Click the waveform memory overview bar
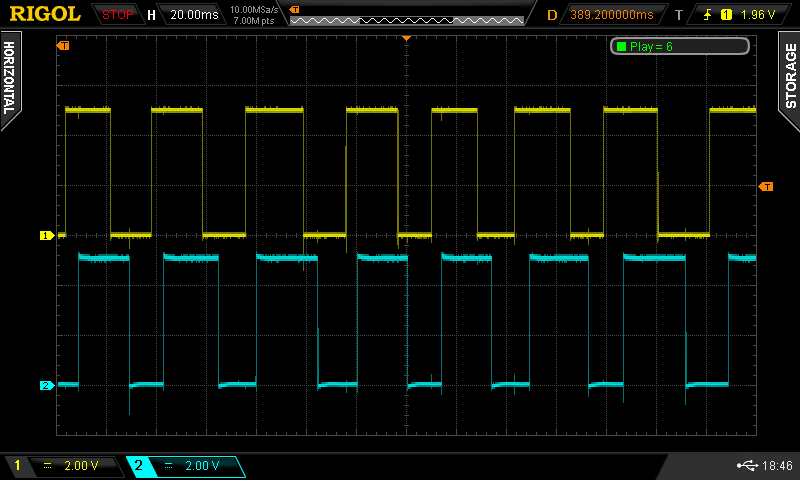This screenshot has width=800, height=480. click(x=407, y=20)
